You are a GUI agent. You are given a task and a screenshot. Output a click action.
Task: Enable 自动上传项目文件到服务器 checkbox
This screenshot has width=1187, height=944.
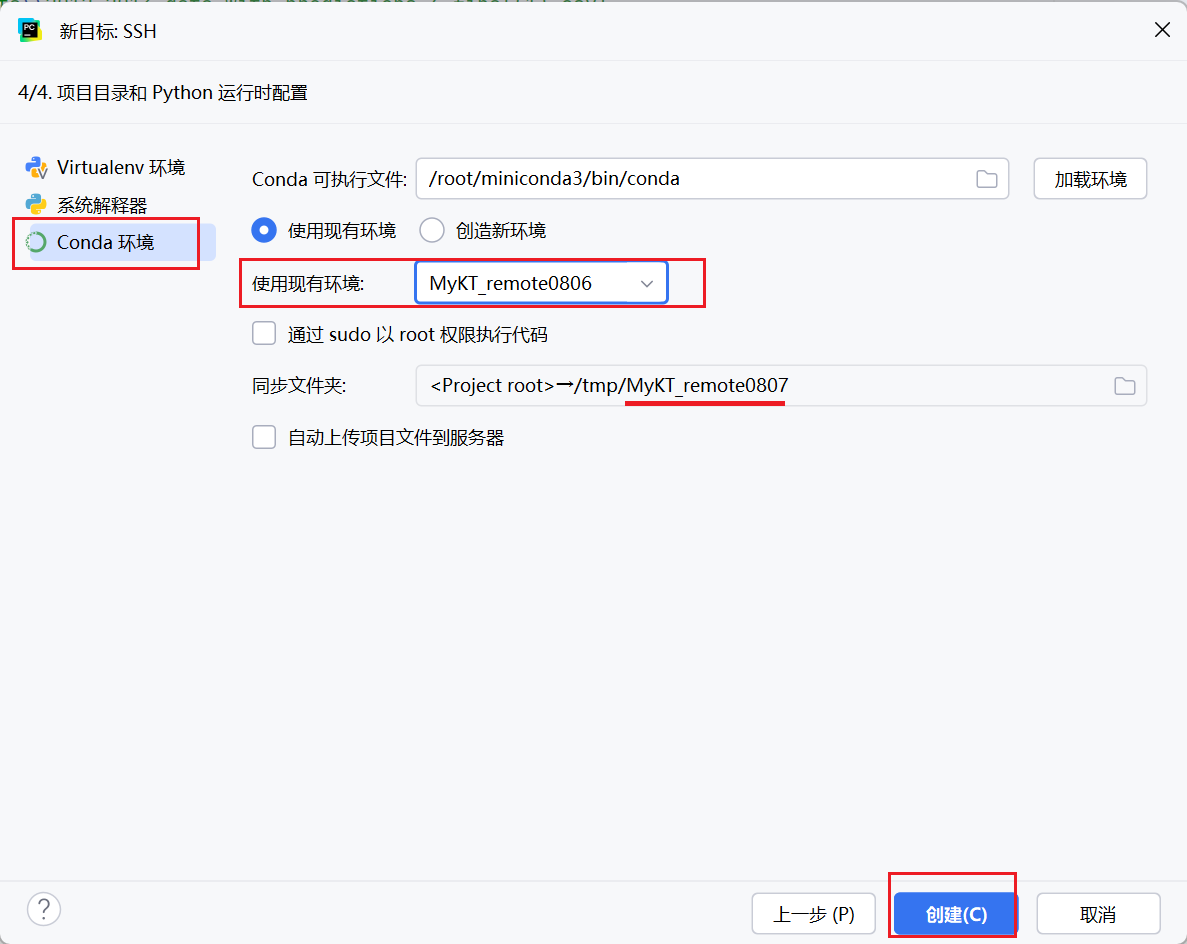[x=263, y=437]
